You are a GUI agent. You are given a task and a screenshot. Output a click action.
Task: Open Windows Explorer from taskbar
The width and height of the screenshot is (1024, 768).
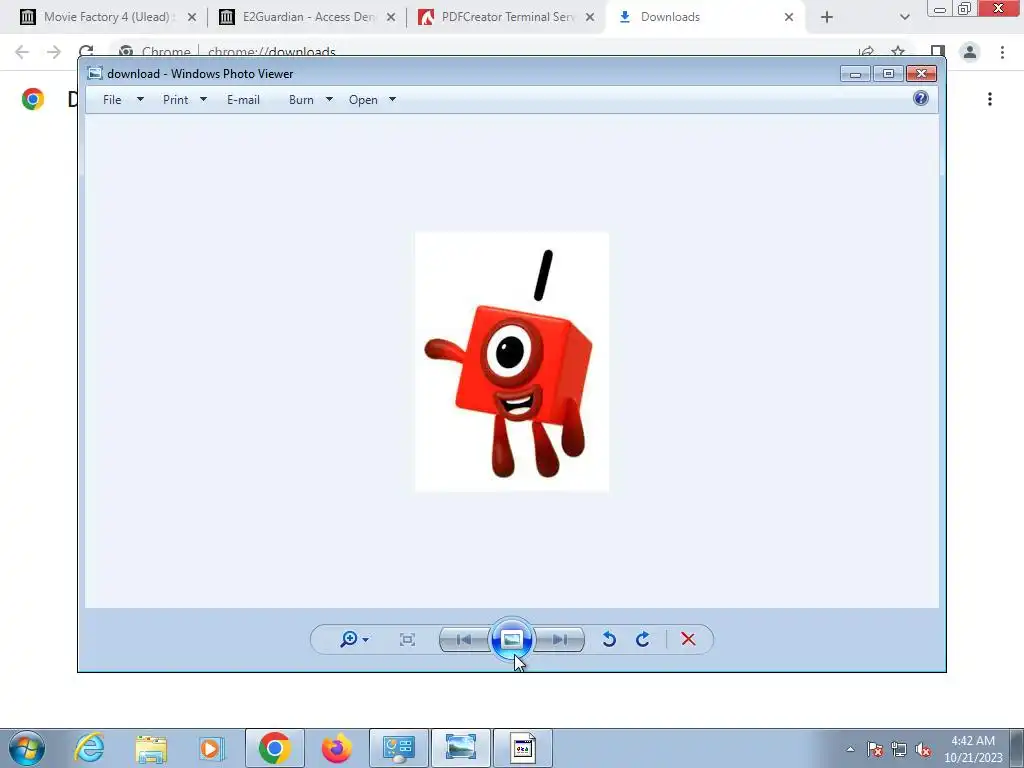tap(151, 748)
